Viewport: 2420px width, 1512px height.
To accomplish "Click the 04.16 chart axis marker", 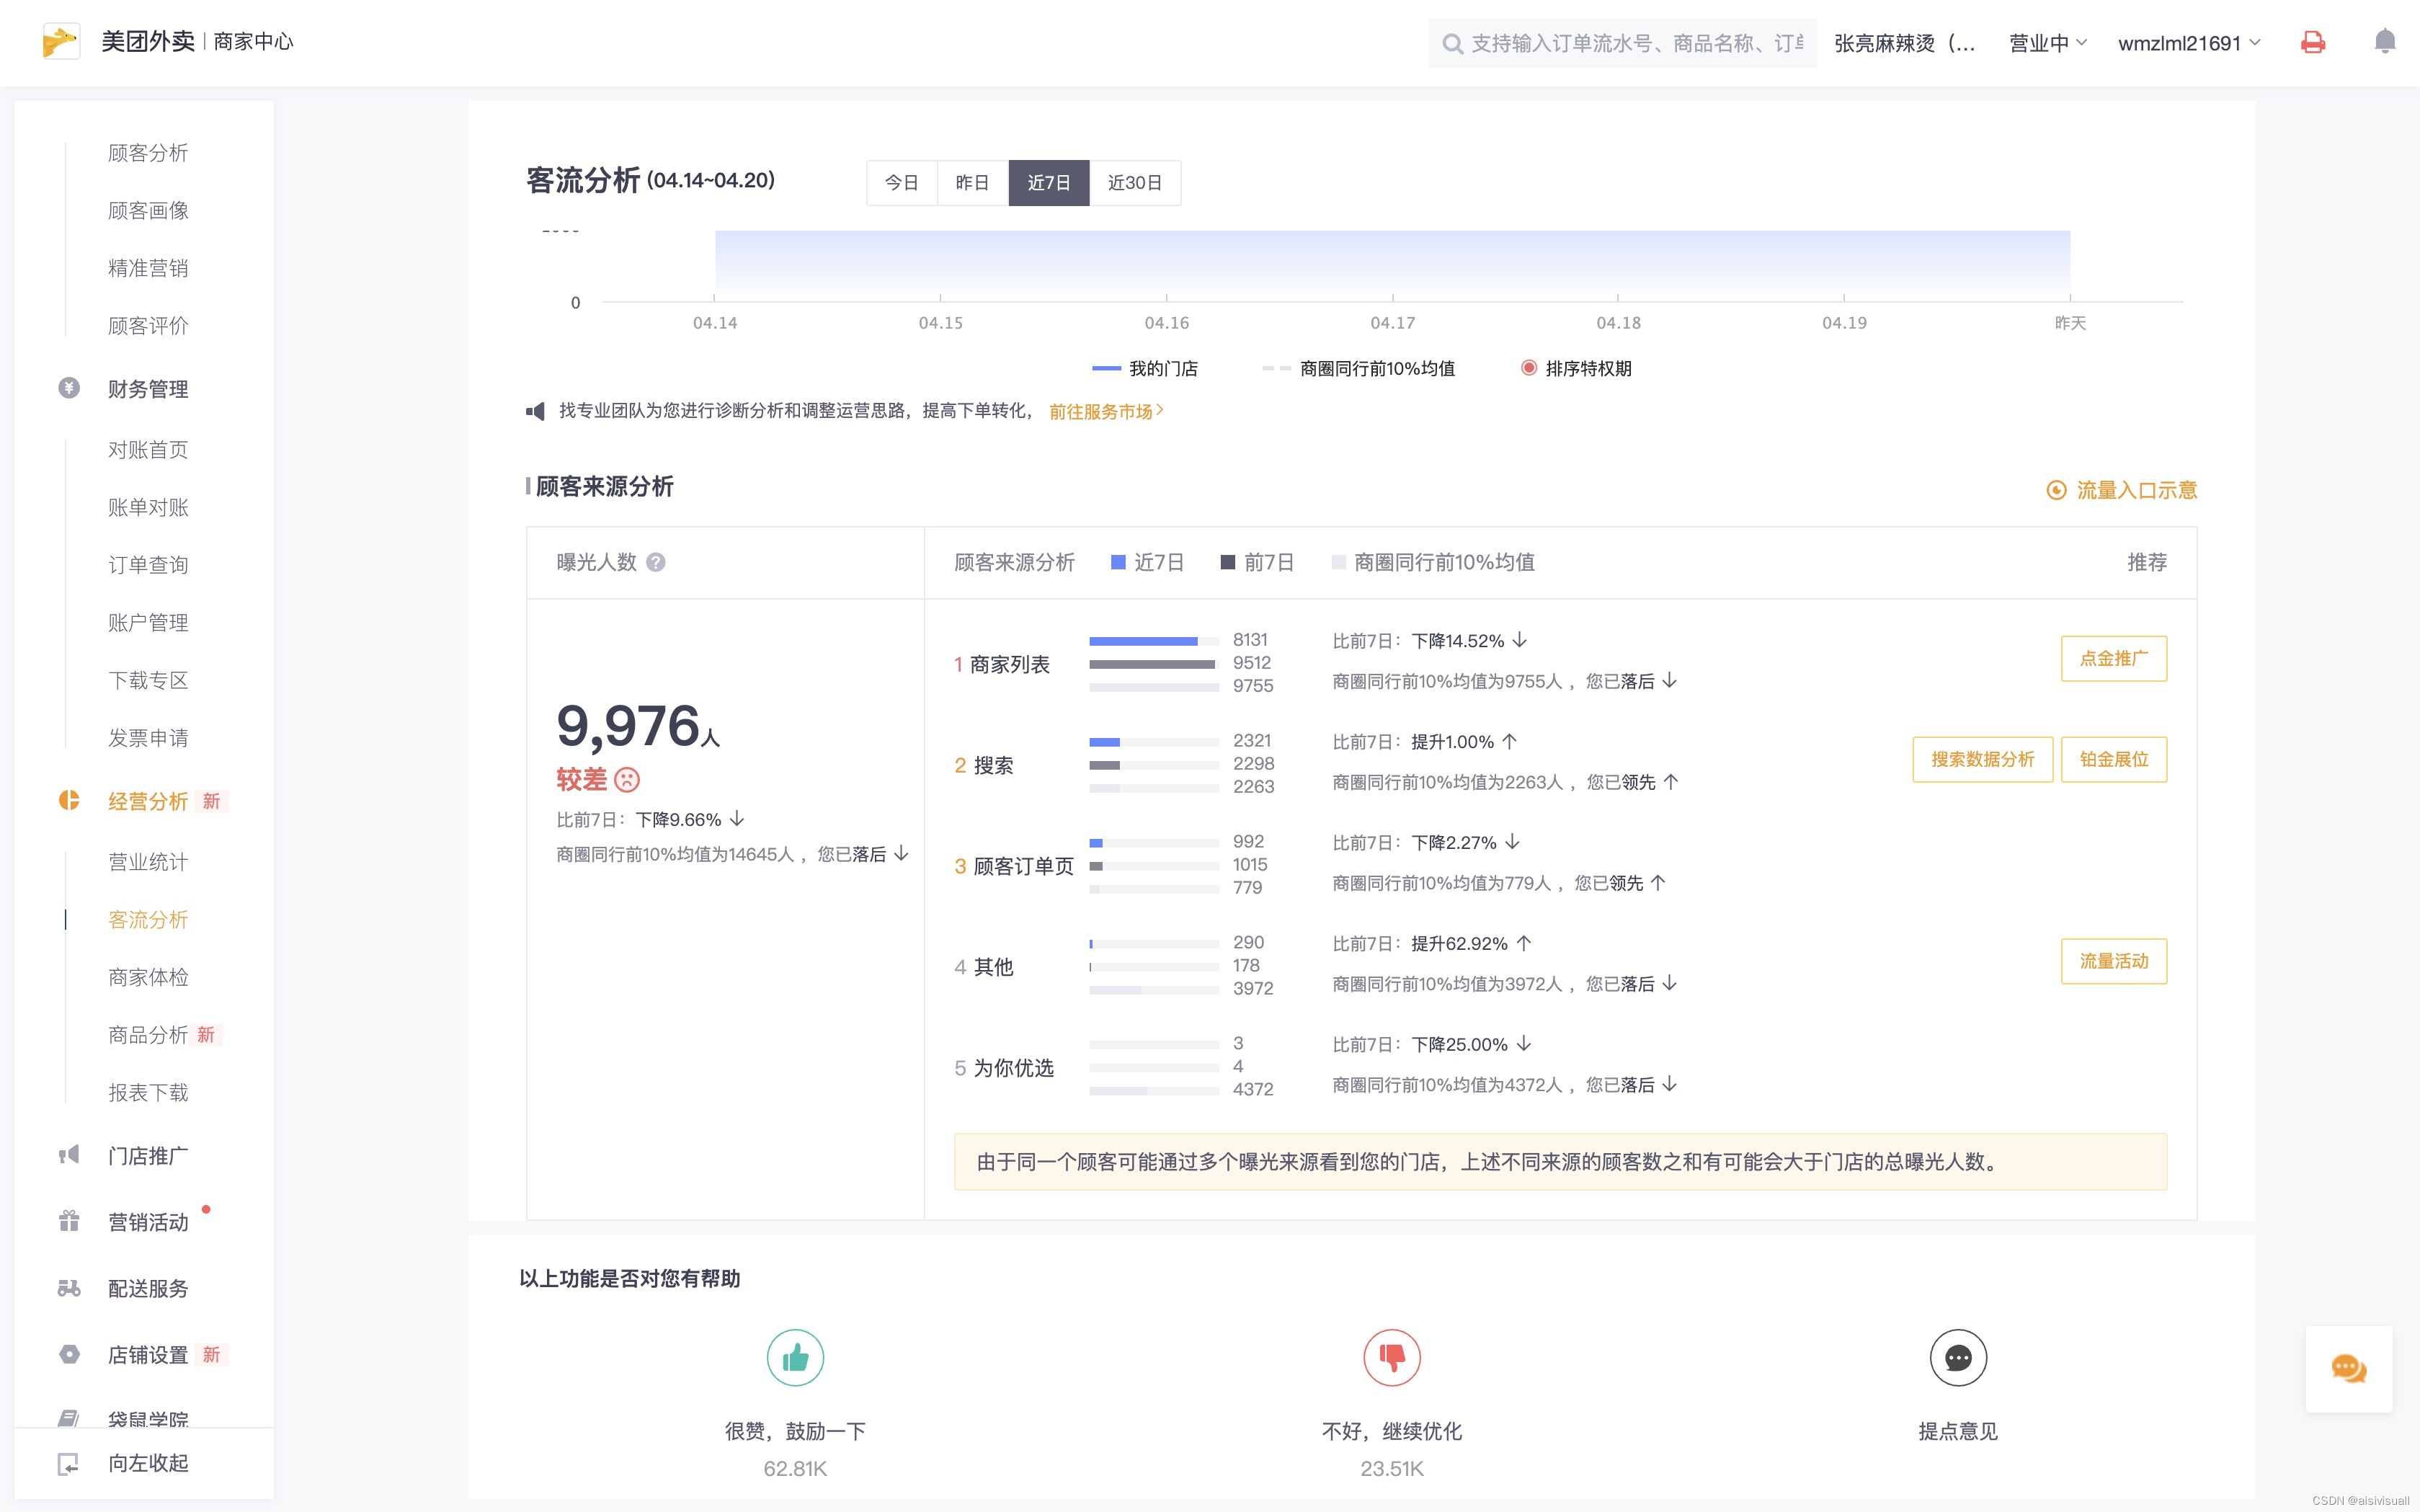I will click(1167, 323).
